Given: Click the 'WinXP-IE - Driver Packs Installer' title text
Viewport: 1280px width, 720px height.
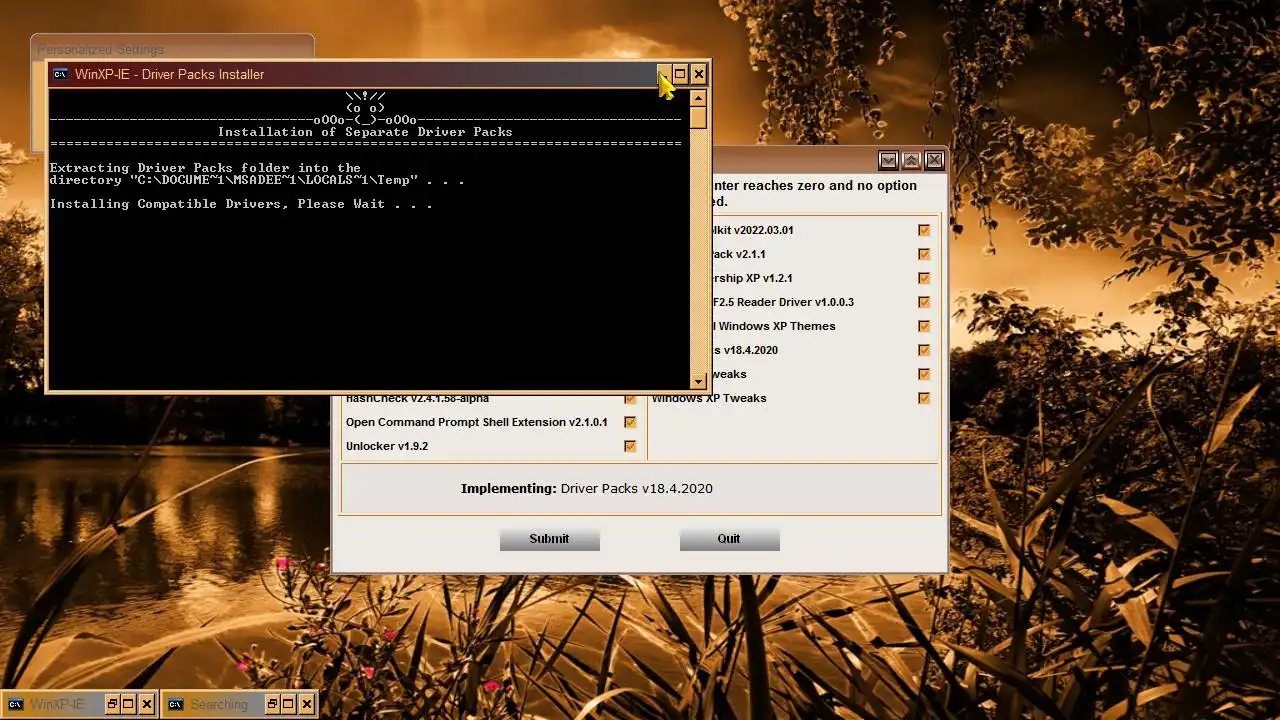Looking at the screenshot, I should 169,74.
